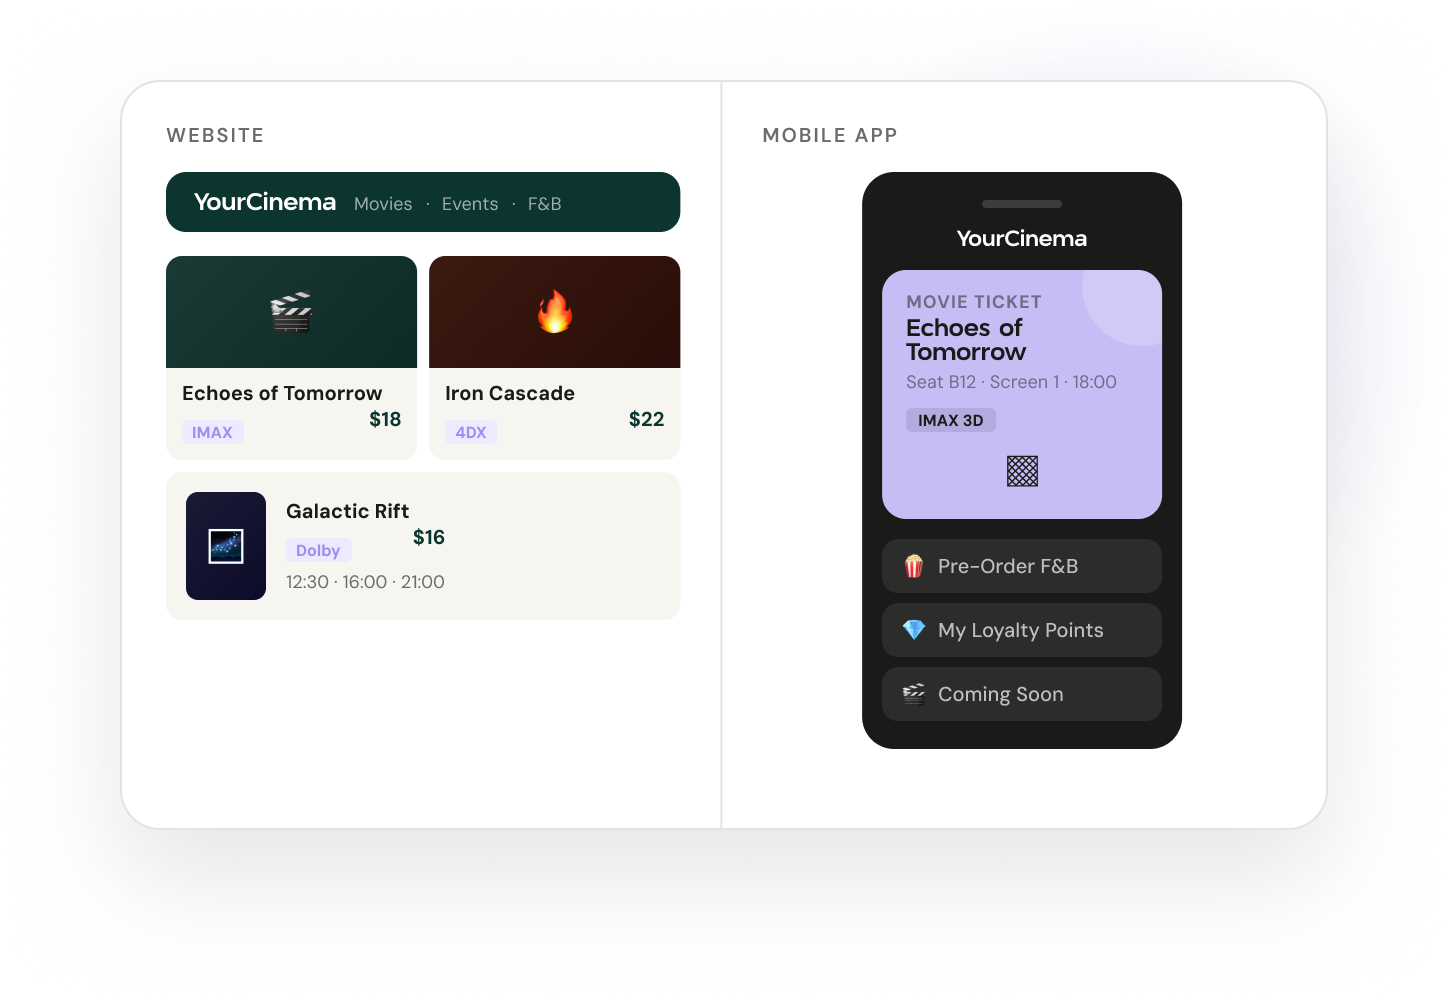Tap the IMAX 3D badge on the ticket

[x=951, y=420]
